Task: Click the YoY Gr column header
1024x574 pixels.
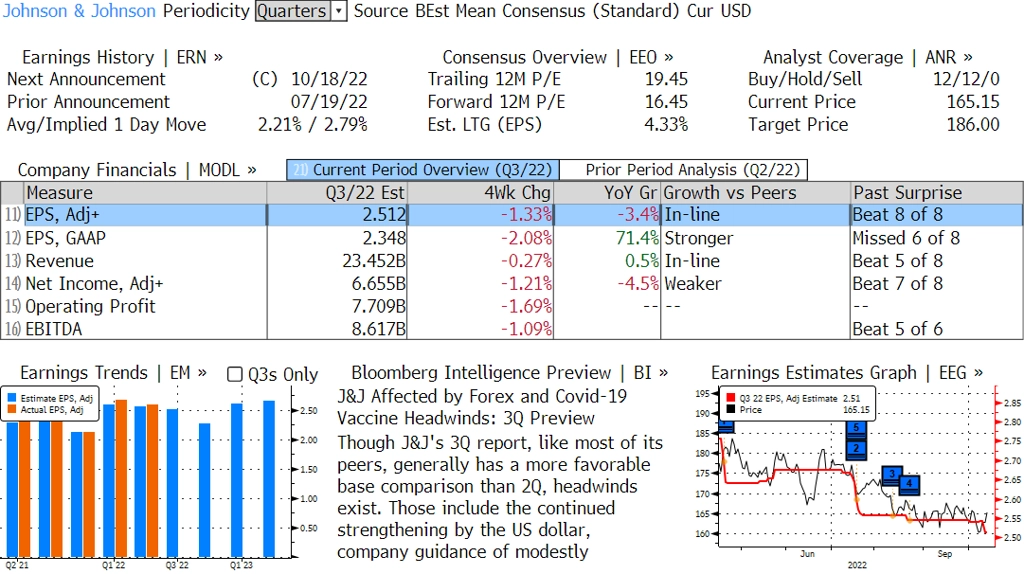Action: click(607, 193)
